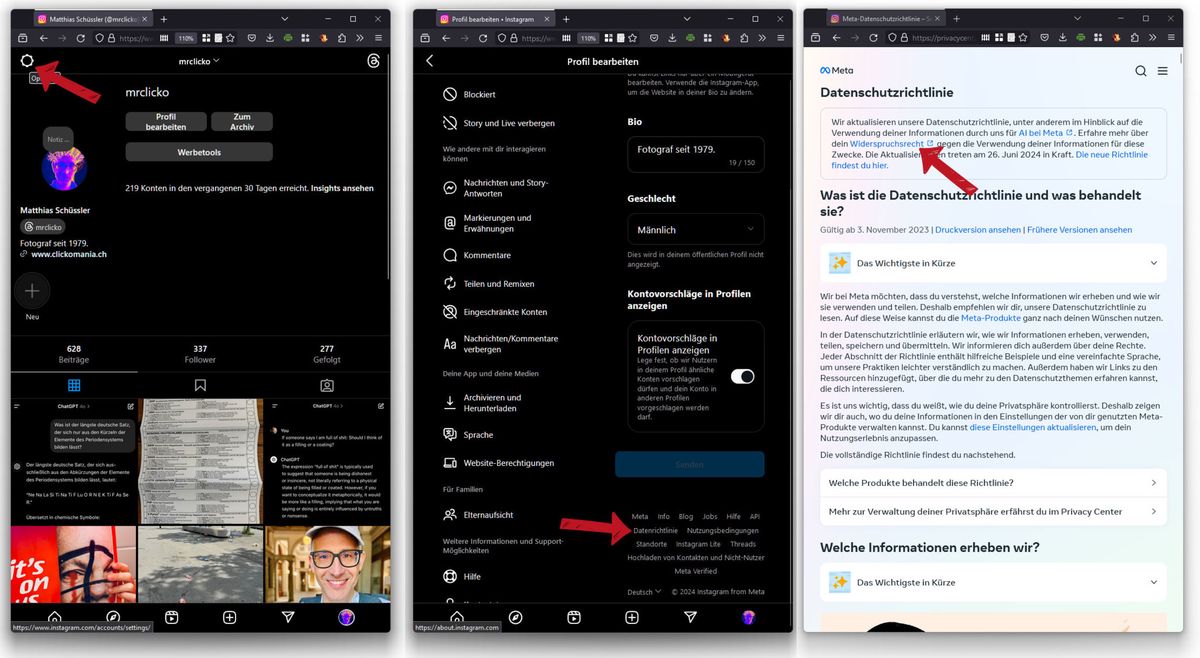Screen dimensions: 1200x658
Task: Expand the mrclicko account switcher chevron
Action: 216,61
